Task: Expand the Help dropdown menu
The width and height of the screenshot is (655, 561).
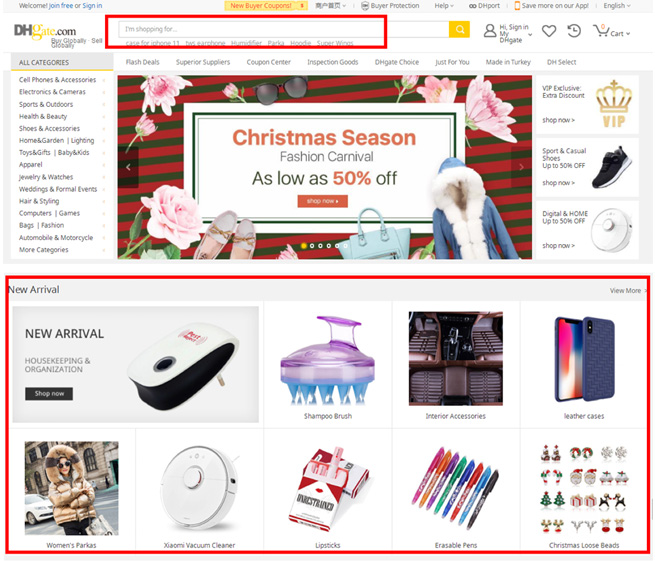Action: pyautogui.click(x=444, y=5)
